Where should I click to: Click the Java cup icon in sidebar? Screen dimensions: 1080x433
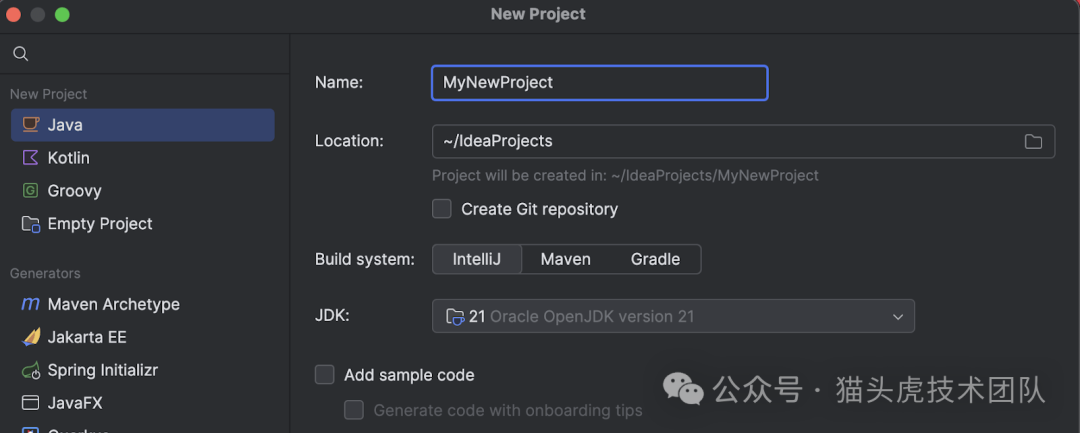point(31,125)
